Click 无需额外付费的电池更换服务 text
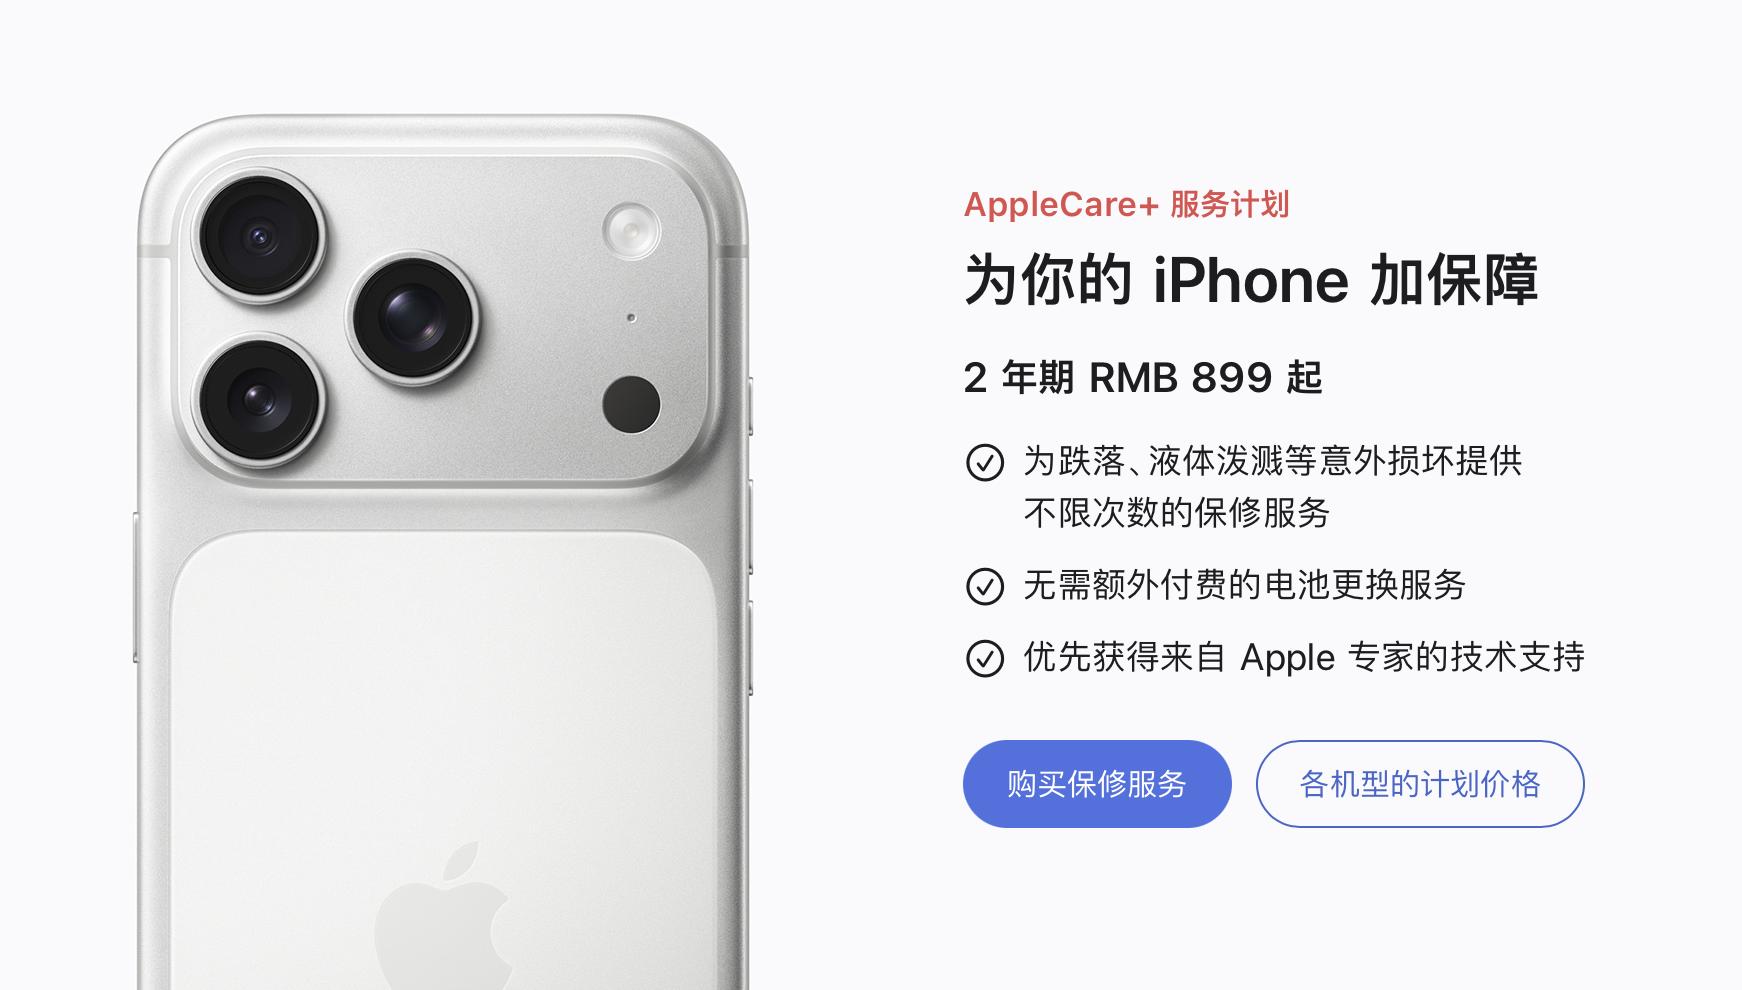Viewport: 1742px width, 990px height. click(x=1244, y=585)
